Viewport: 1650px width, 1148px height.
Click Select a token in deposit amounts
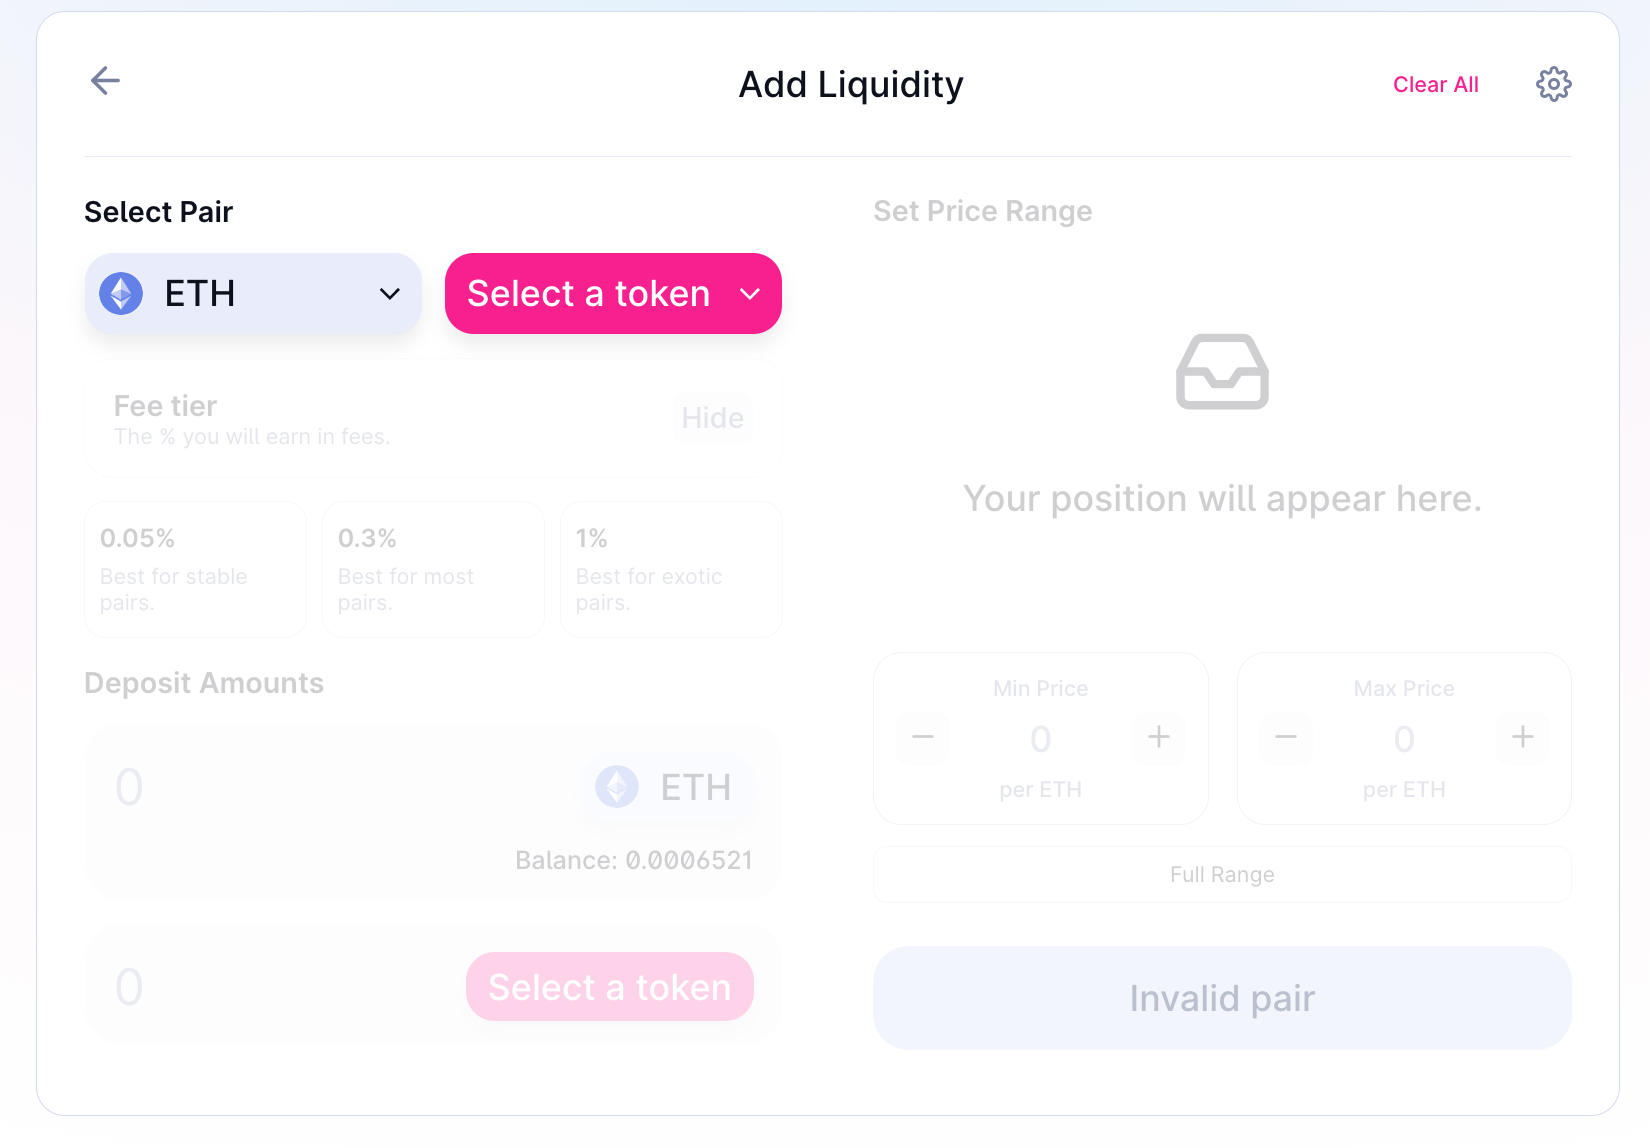609,987
